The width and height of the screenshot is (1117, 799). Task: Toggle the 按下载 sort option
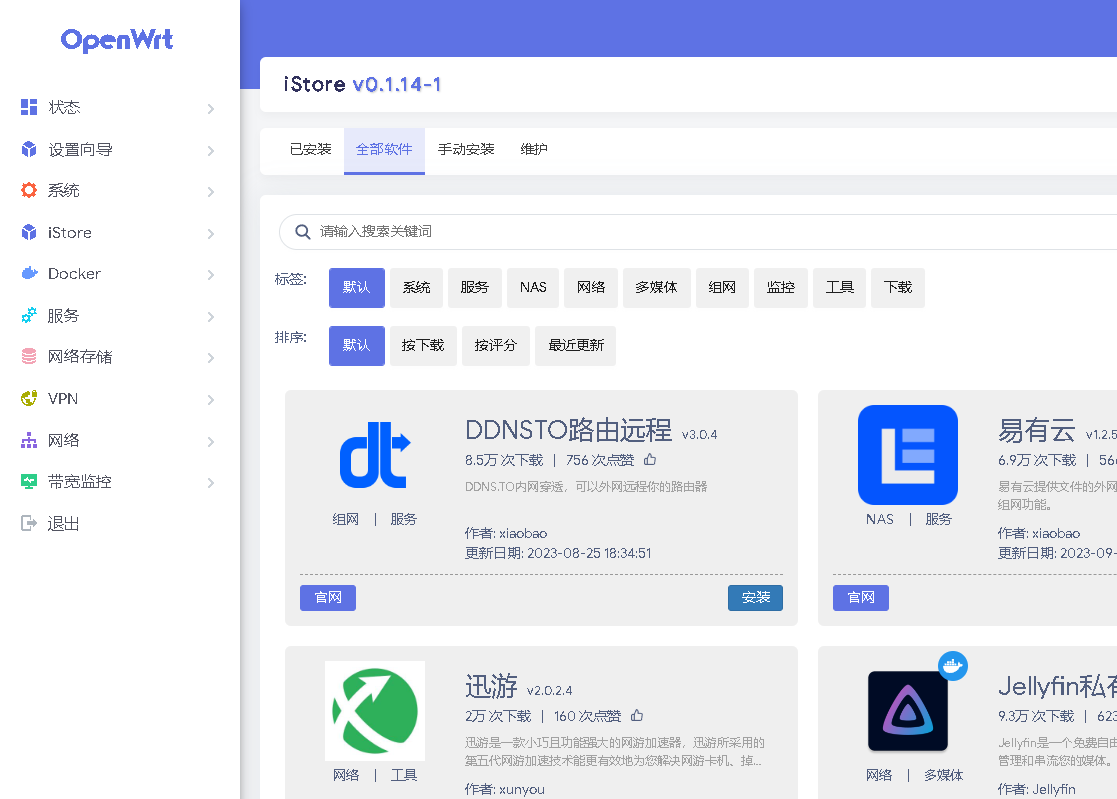[422, 345]
